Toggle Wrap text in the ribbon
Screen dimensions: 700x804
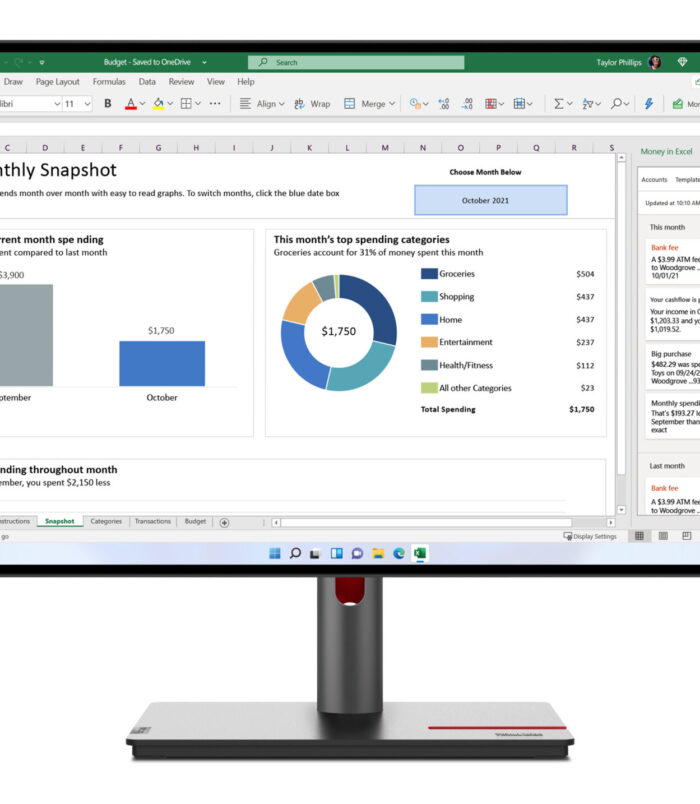[312, 104]
